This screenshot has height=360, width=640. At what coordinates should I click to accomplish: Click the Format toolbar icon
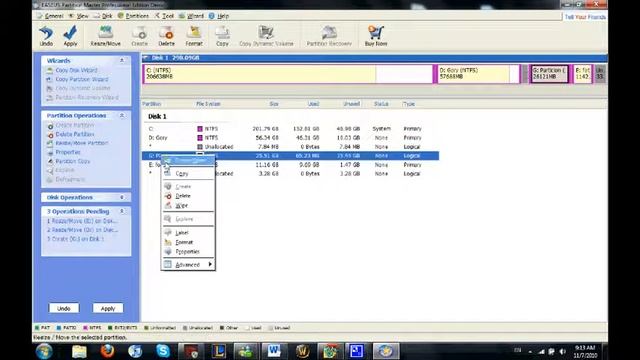point(194,36)
